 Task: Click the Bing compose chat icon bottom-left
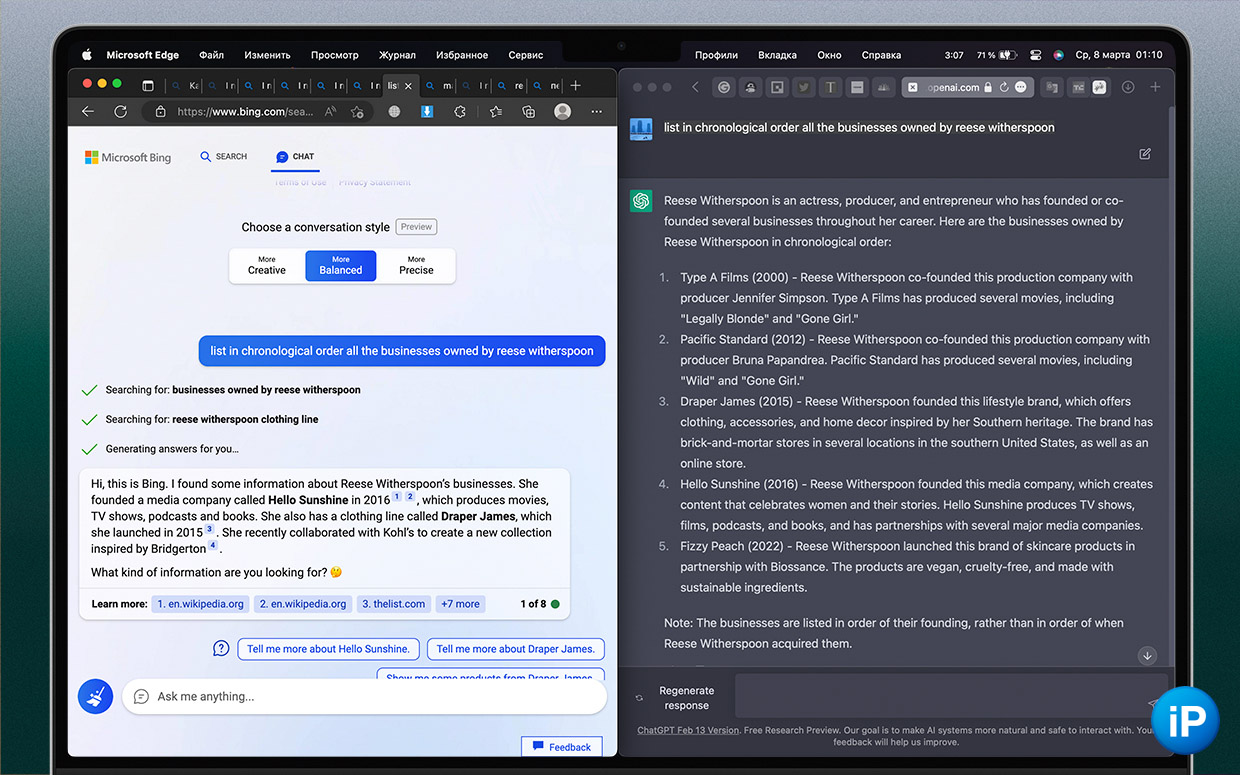point(95,696)
